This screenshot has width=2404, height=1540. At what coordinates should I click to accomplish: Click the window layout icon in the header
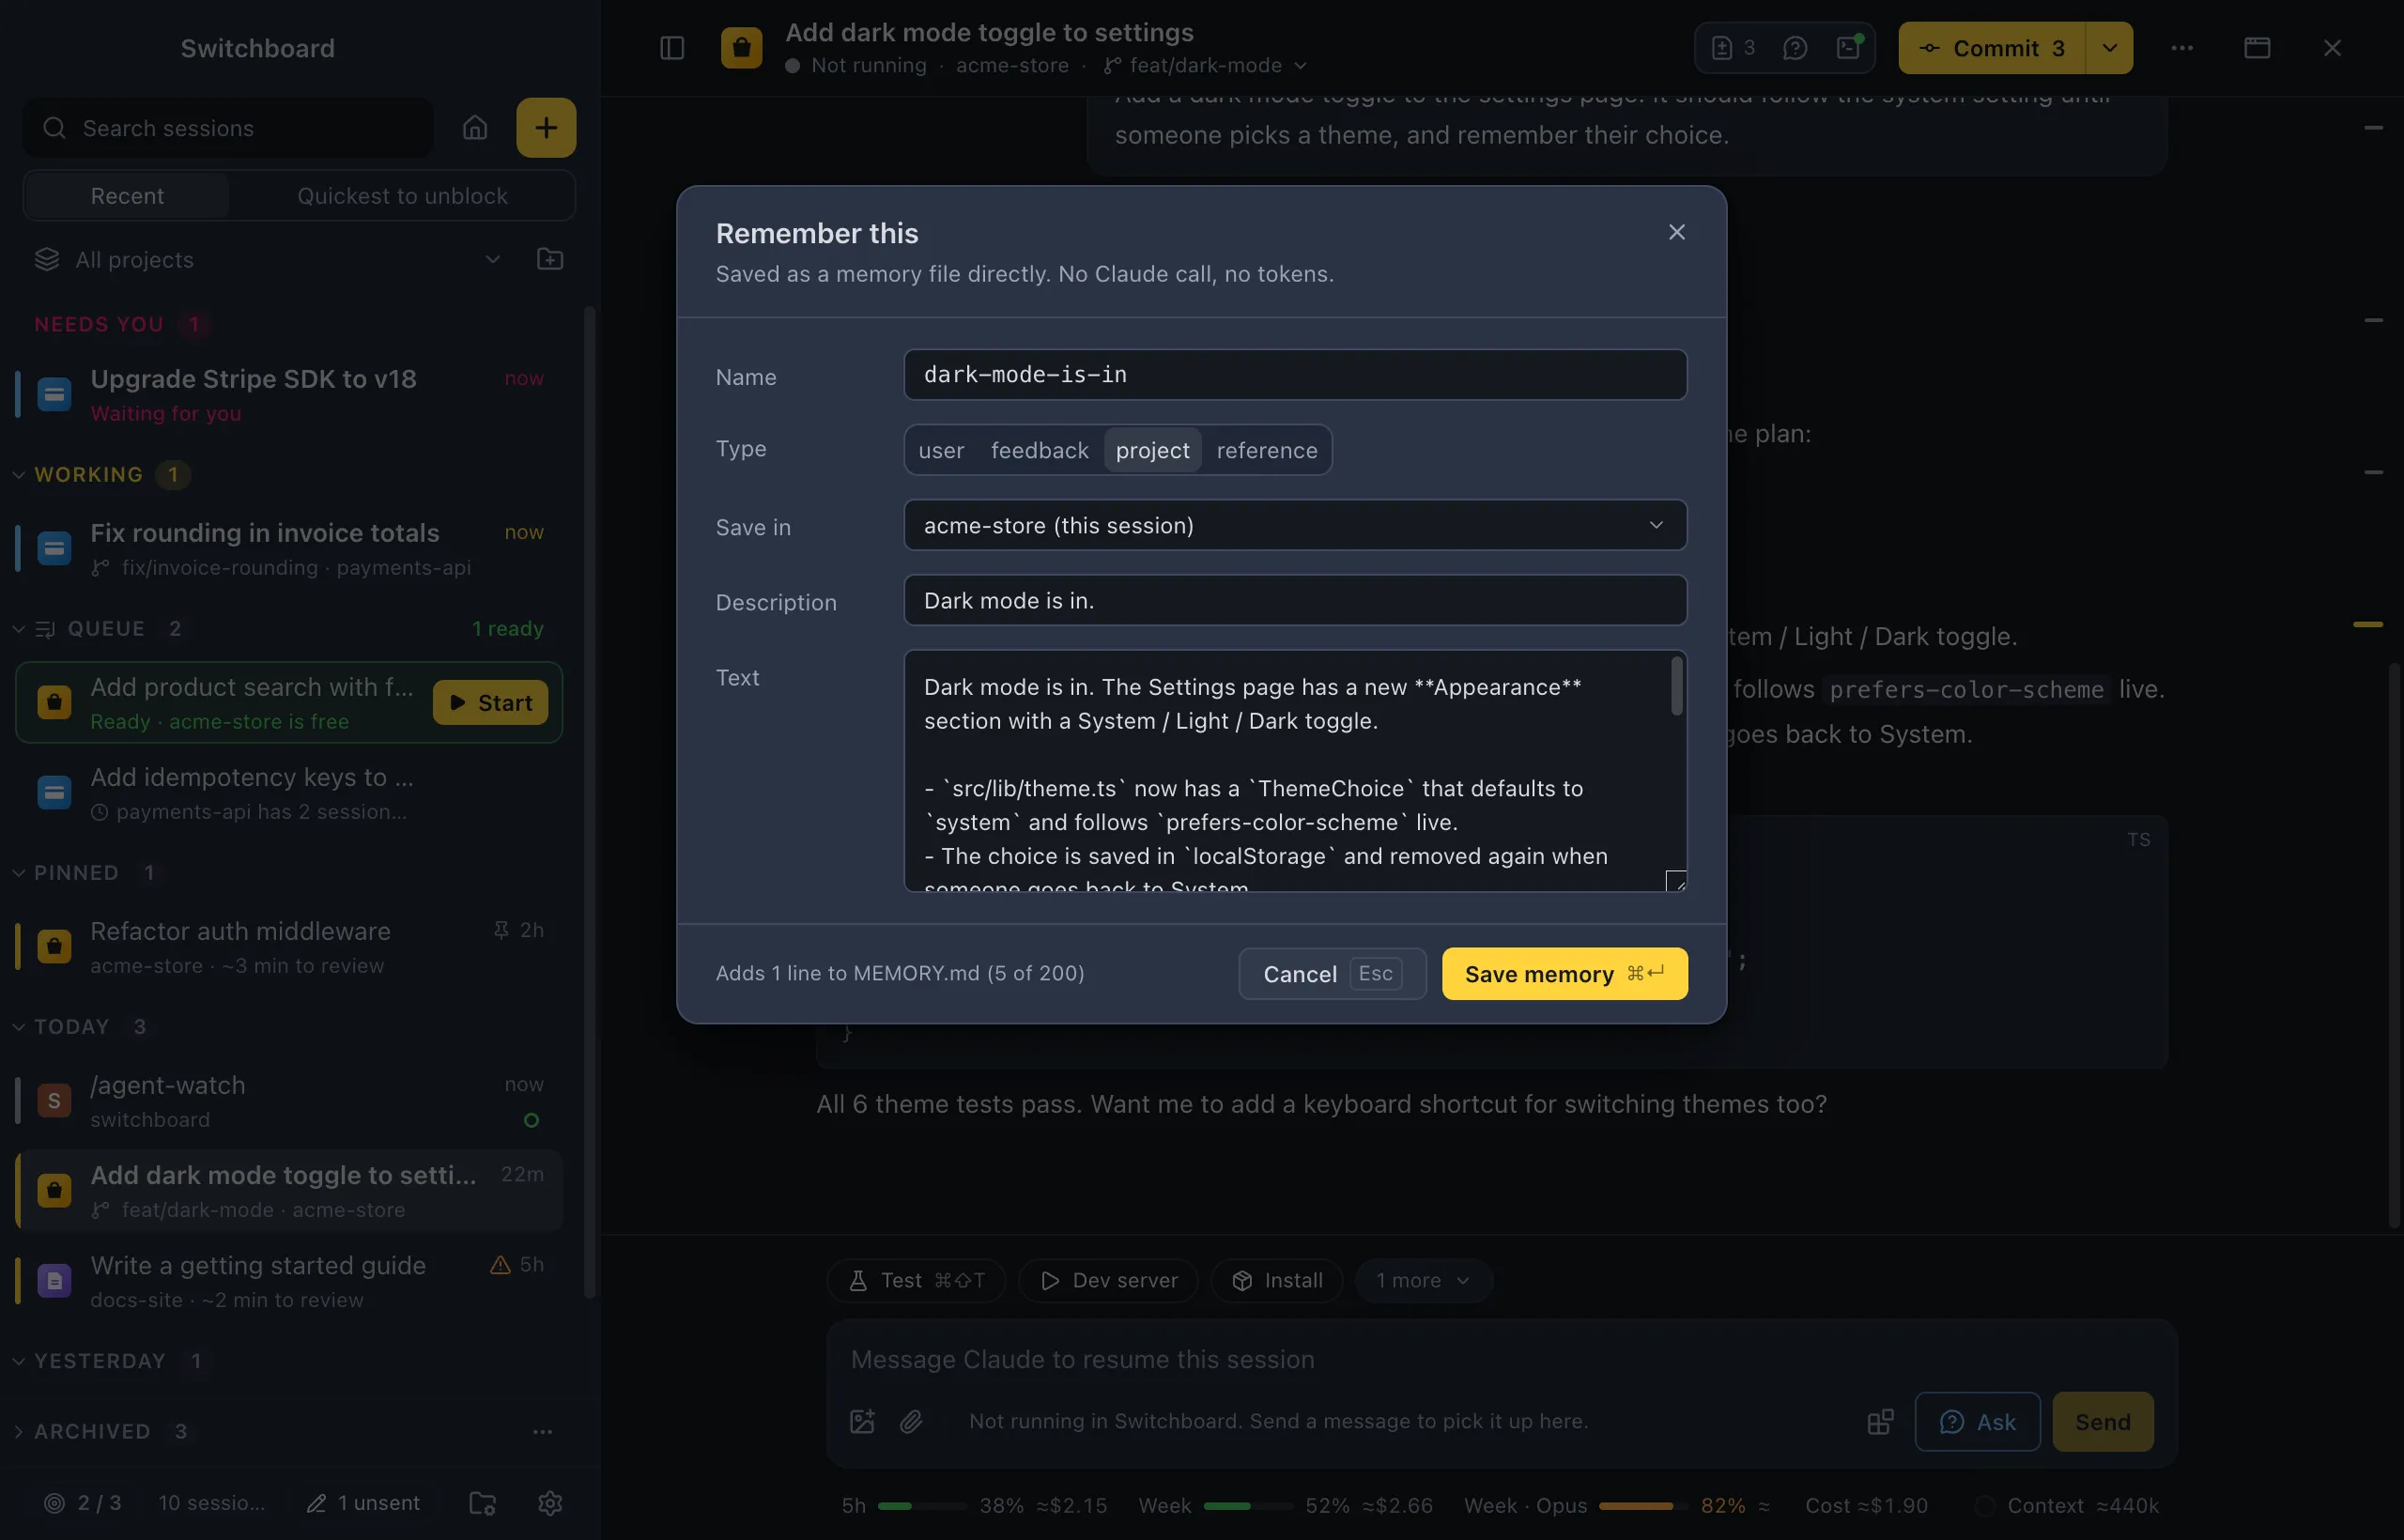(x=2257, y=48)
